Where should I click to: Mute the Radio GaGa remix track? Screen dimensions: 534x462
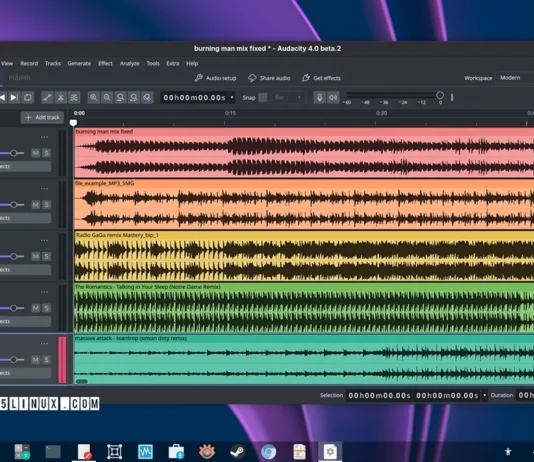(x=35, y=256)
